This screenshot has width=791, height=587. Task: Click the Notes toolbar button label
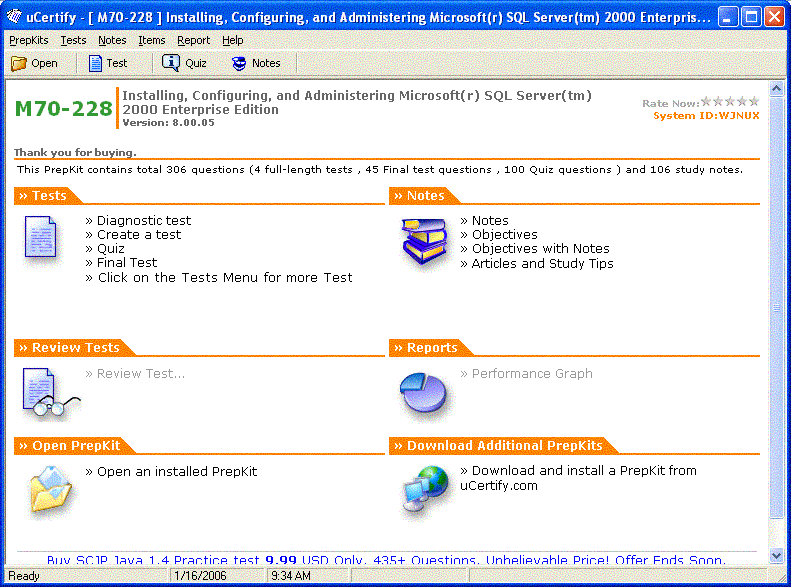pyautogui.click(x=266, y=63)
